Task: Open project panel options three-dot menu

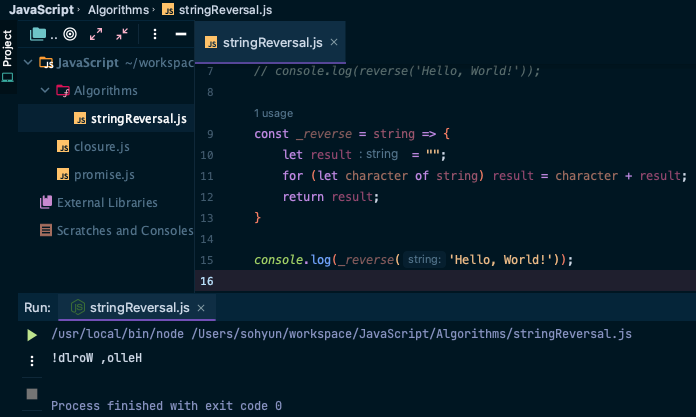Action: pyautogui.click(x=154, y=34)
